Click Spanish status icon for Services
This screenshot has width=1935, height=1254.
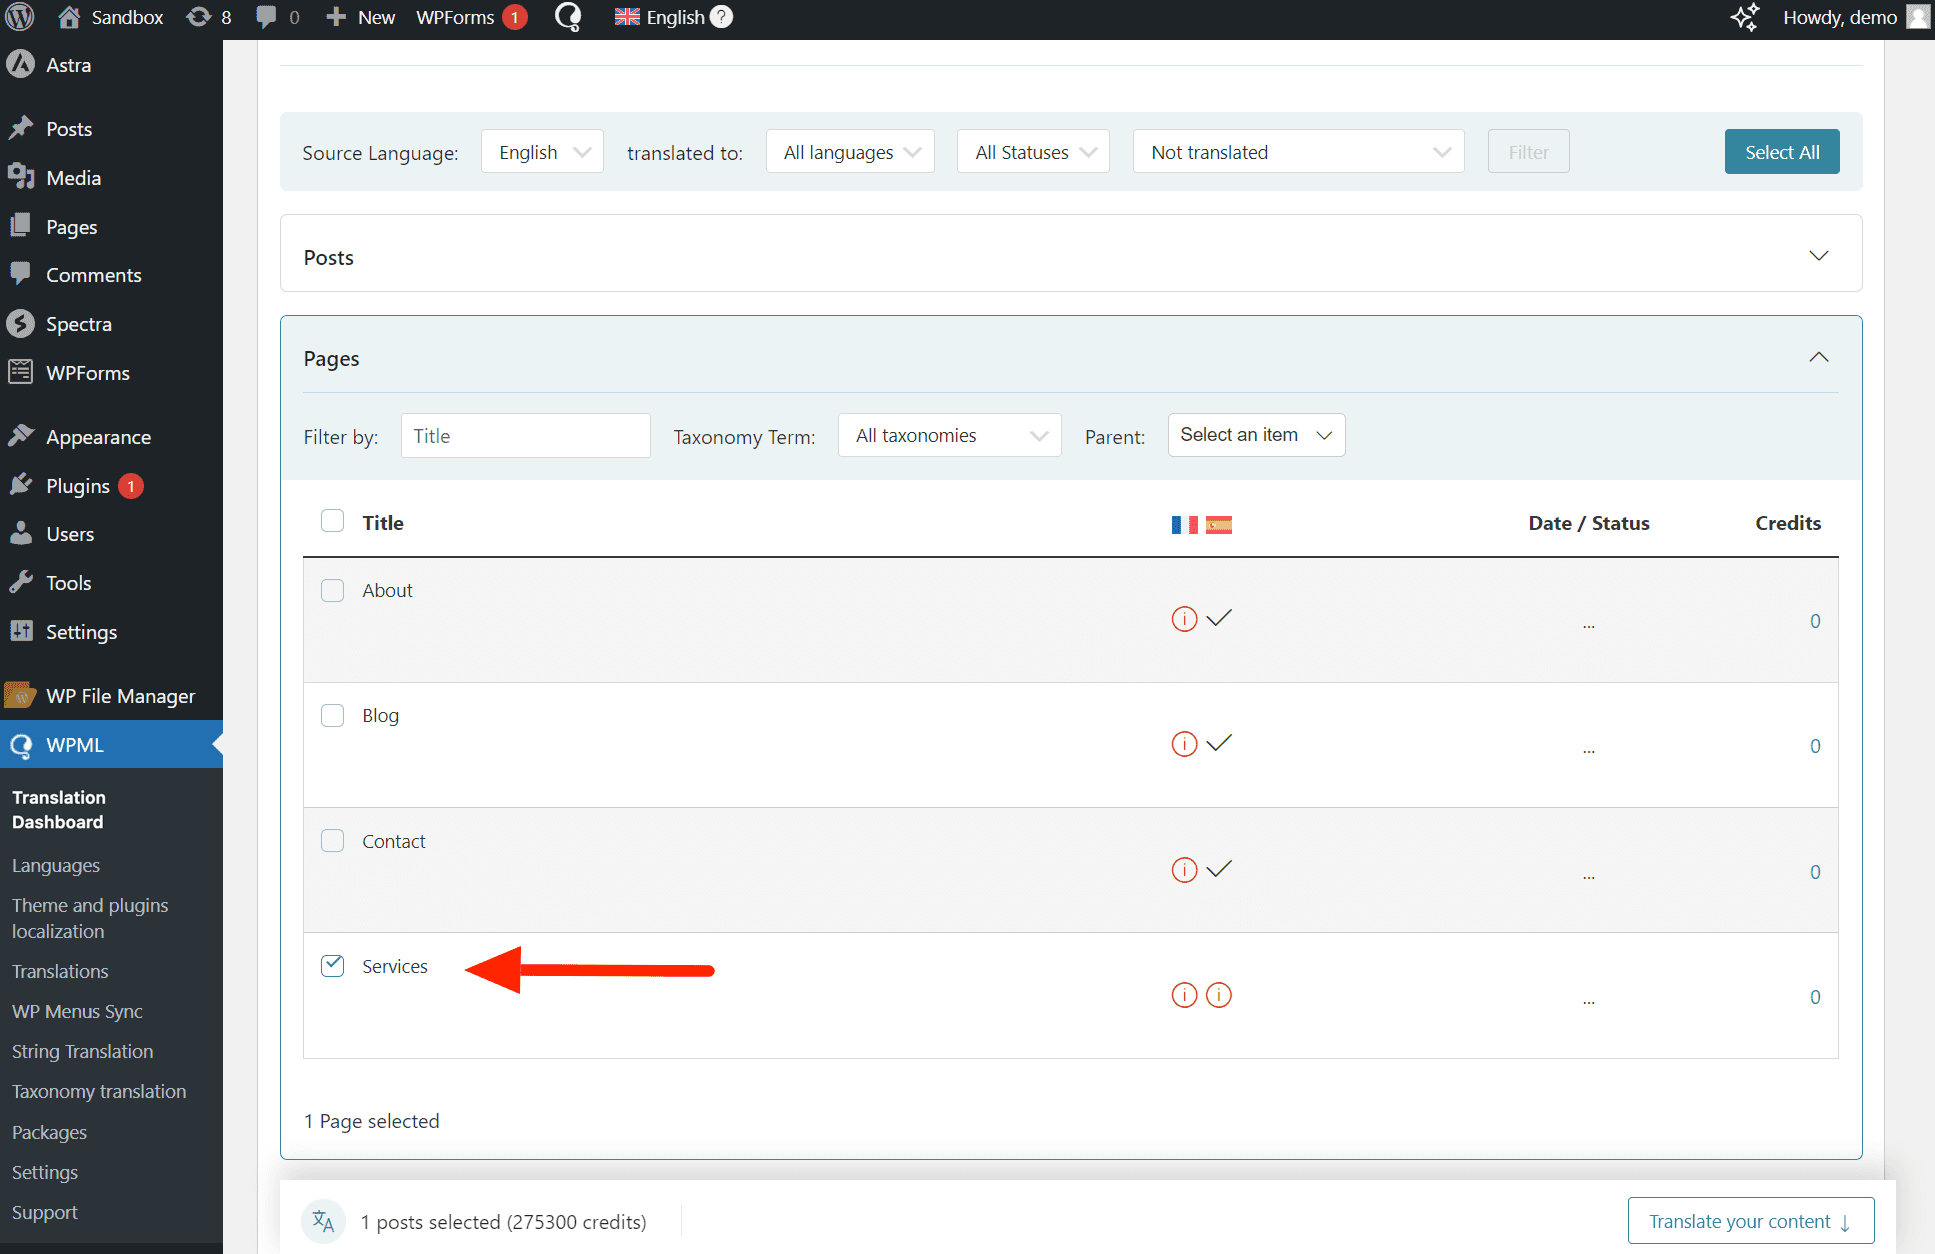[1219, 995]
